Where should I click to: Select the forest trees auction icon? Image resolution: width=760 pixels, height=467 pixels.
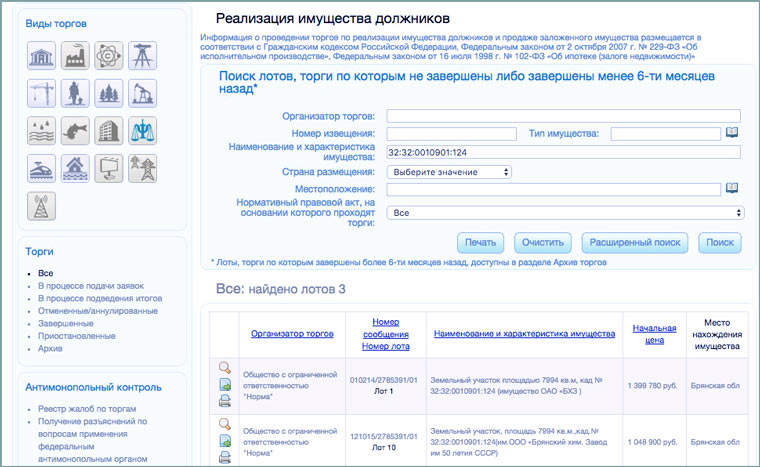pos(109,93)
